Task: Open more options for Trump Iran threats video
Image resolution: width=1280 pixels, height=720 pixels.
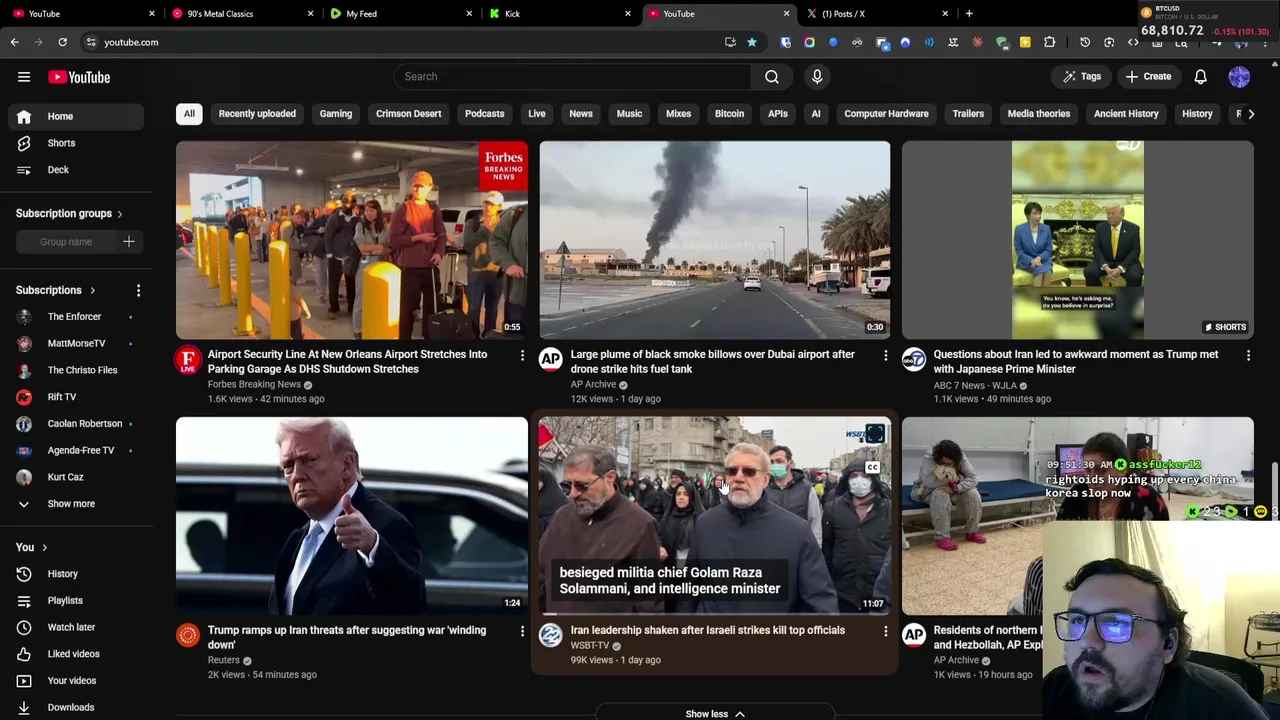Action: click(522, 631)
